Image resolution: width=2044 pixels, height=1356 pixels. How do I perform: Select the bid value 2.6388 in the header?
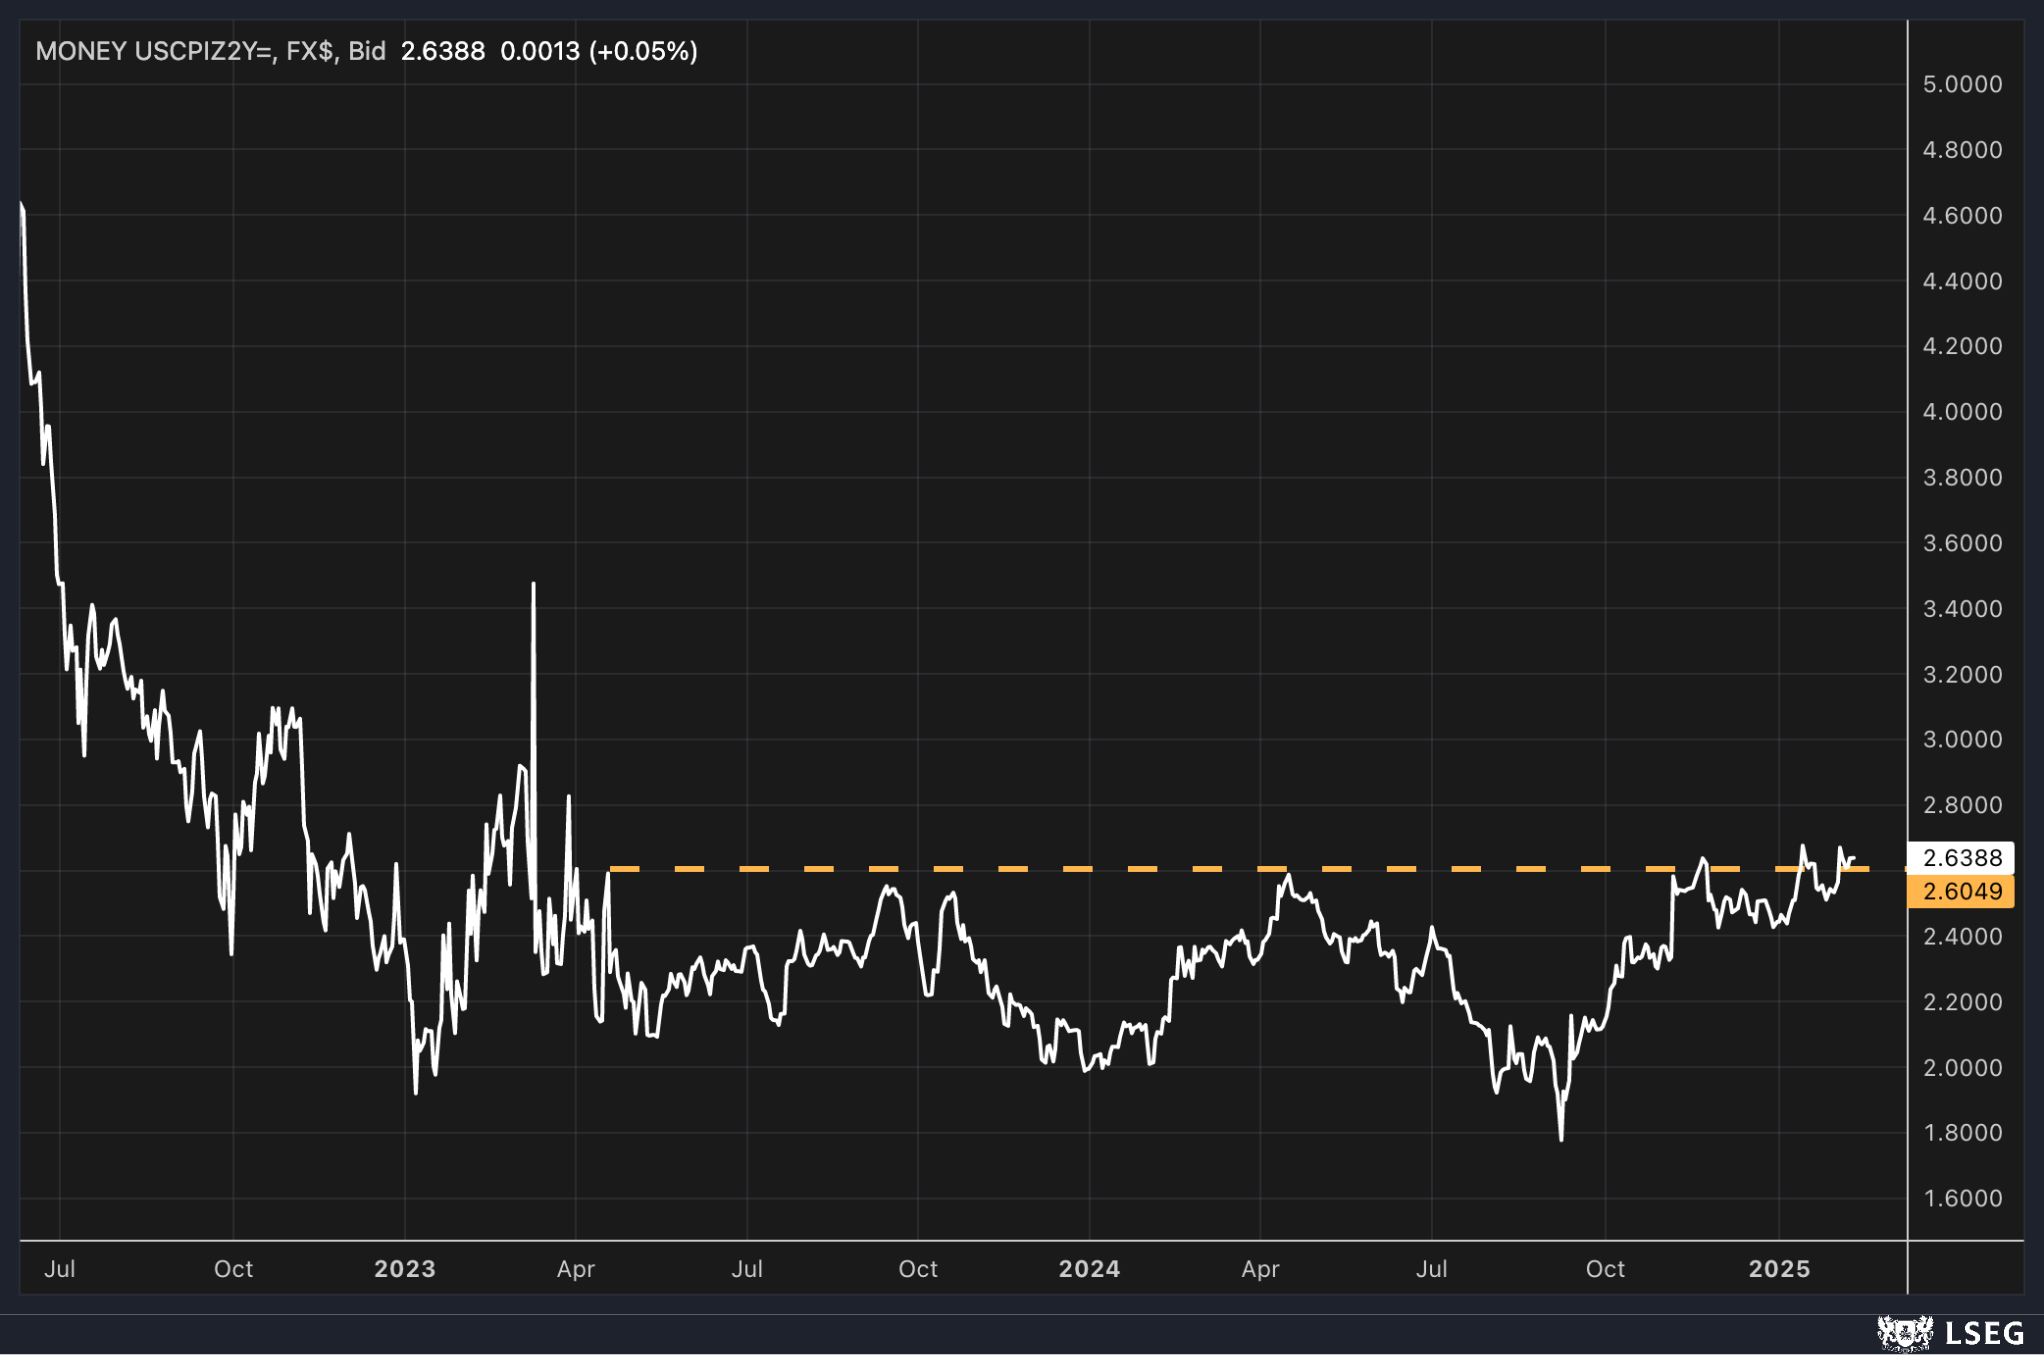click(443, 51)
